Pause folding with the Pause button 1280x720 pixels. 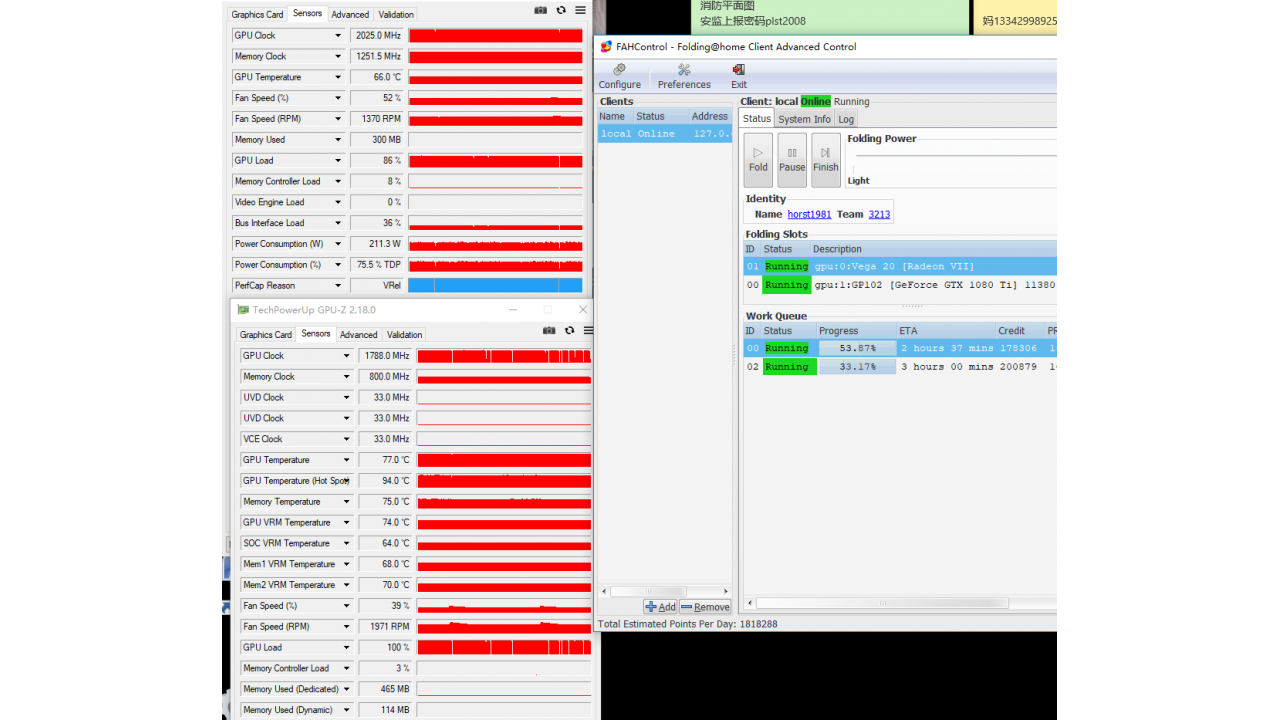click(792, 160)
